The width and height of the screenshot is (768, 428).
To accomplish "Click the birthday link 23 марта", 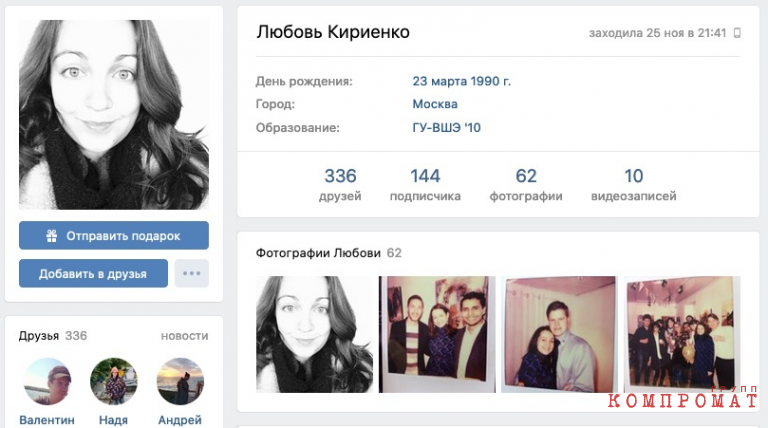I will [x=440, y=81].
